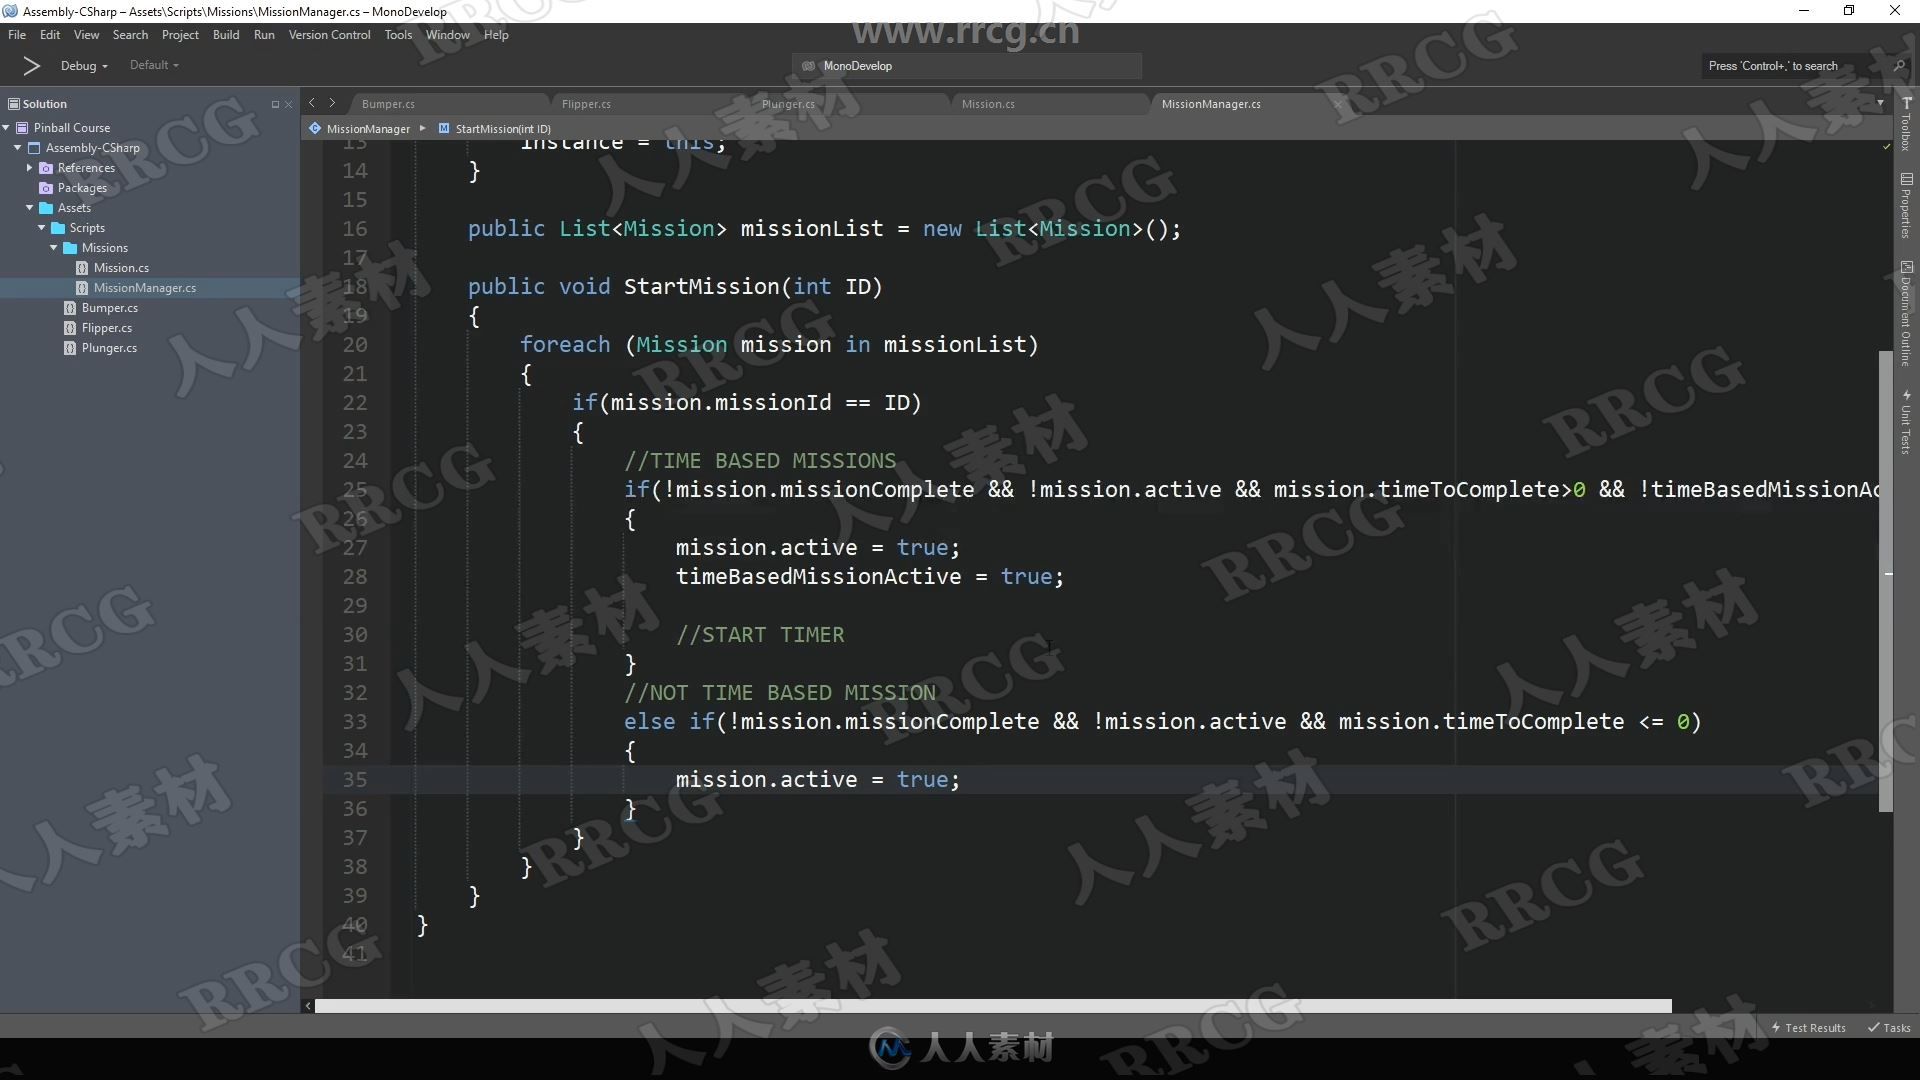Open the Test Results pad
Screen dimensions: 1920x1080
(x=1808, y=1028)
